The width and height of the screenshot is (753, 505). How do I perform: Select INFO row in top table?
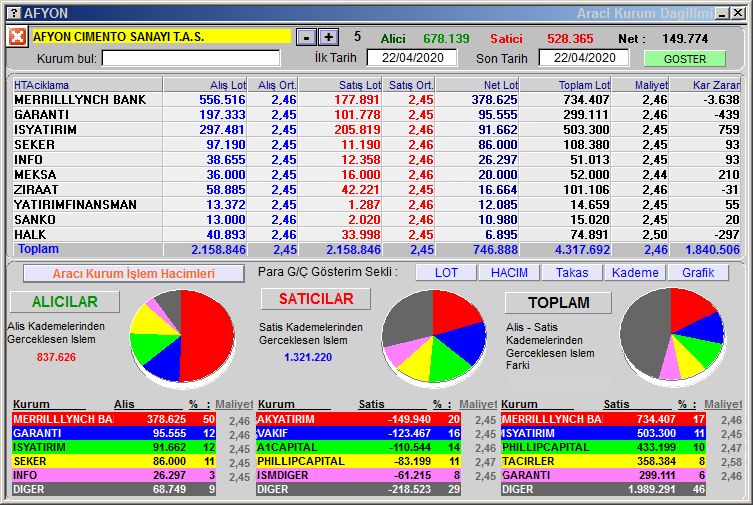tap(376, 159)
